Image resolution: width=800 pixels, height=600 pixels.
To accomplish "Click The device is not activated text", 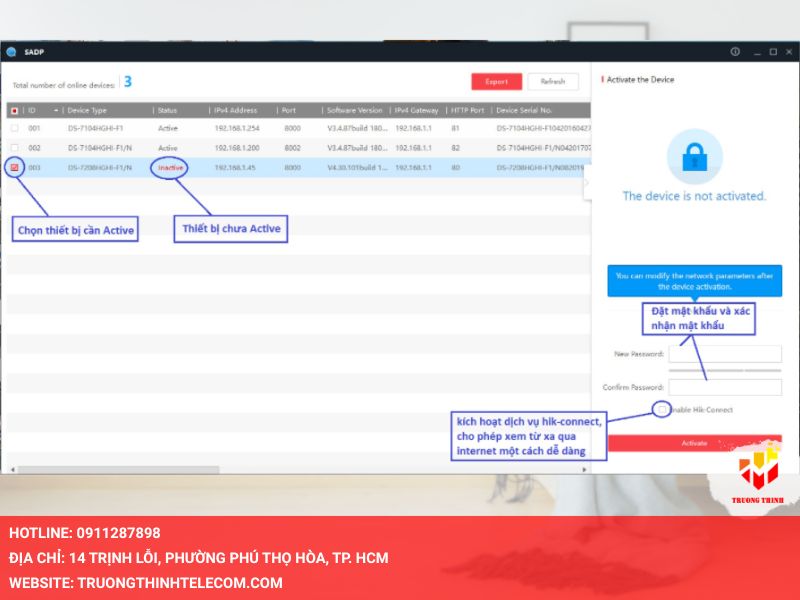I will point(694,196).
